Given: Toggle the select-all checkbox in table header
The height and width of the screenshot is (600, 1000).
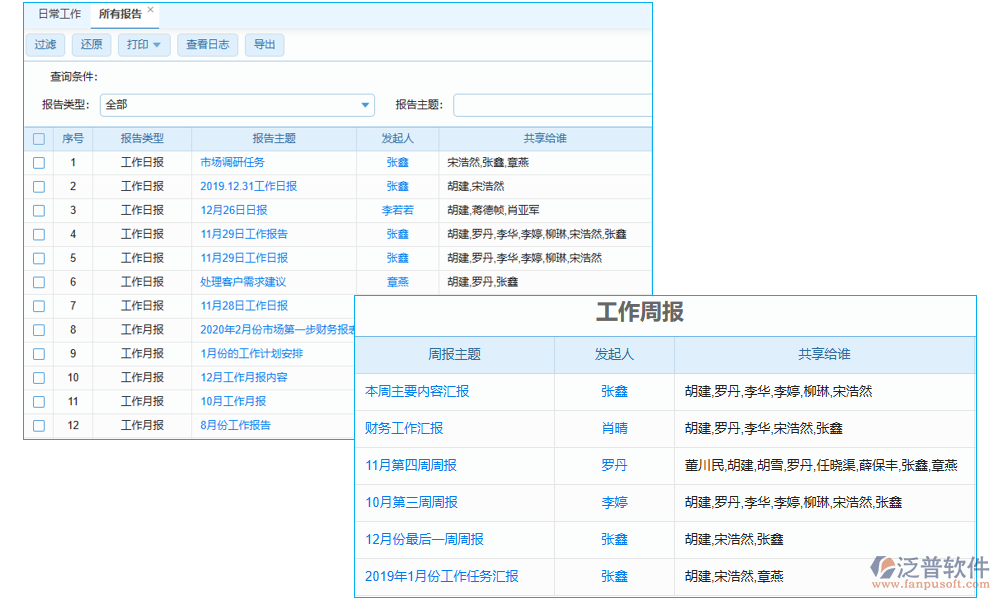Looking at the screenshot, I should (38, 138).
